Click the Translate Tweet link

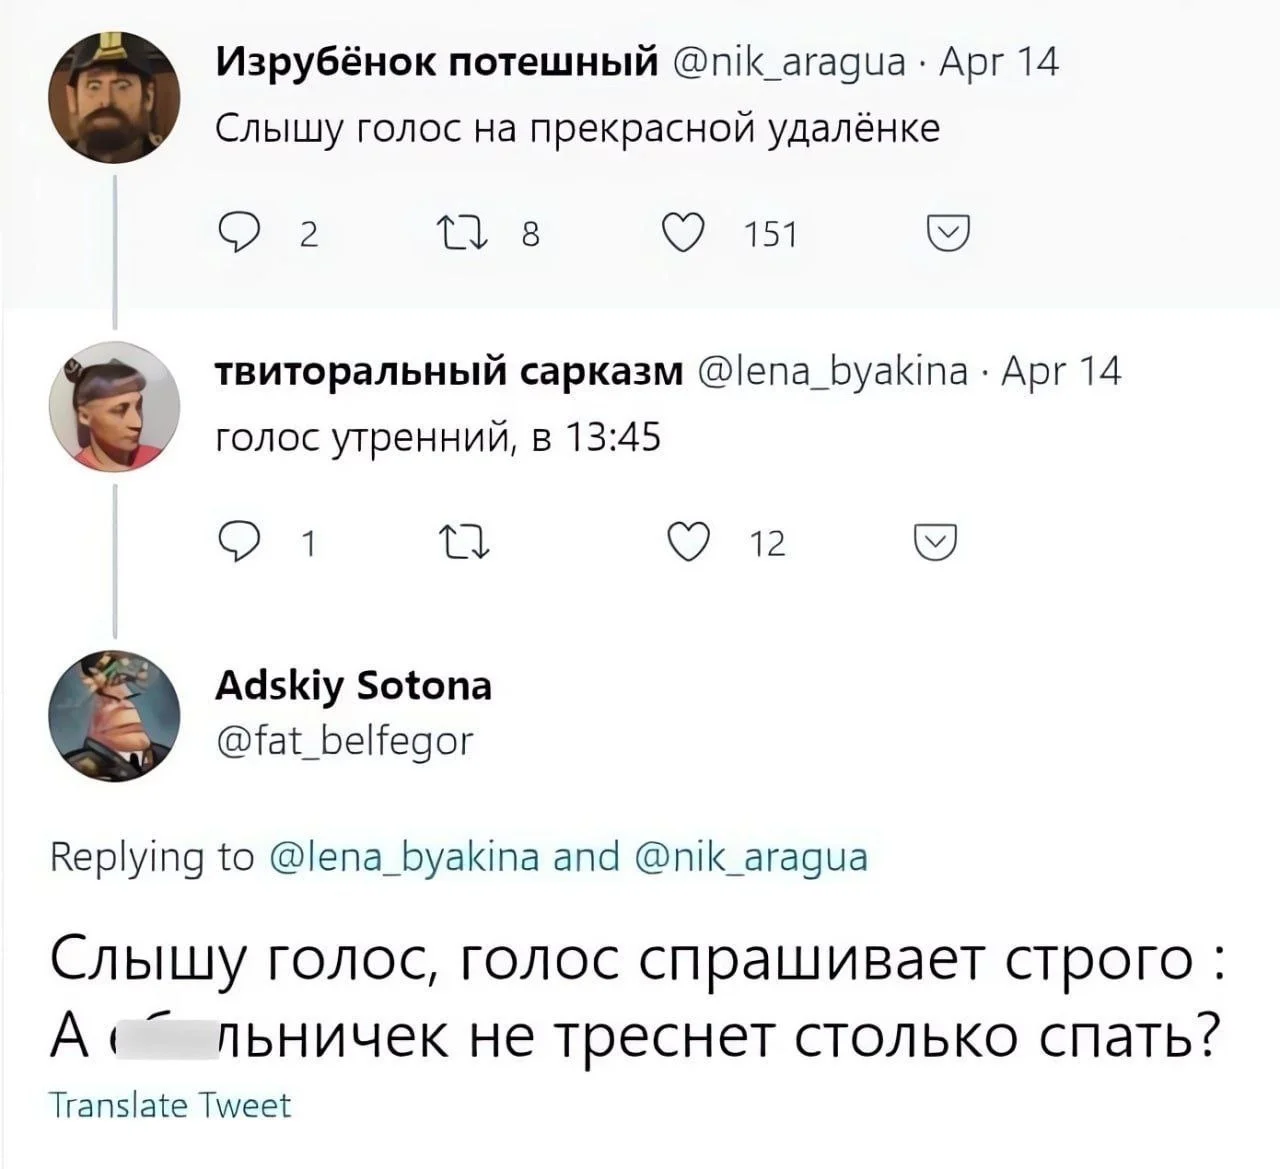click(172, 1104)
